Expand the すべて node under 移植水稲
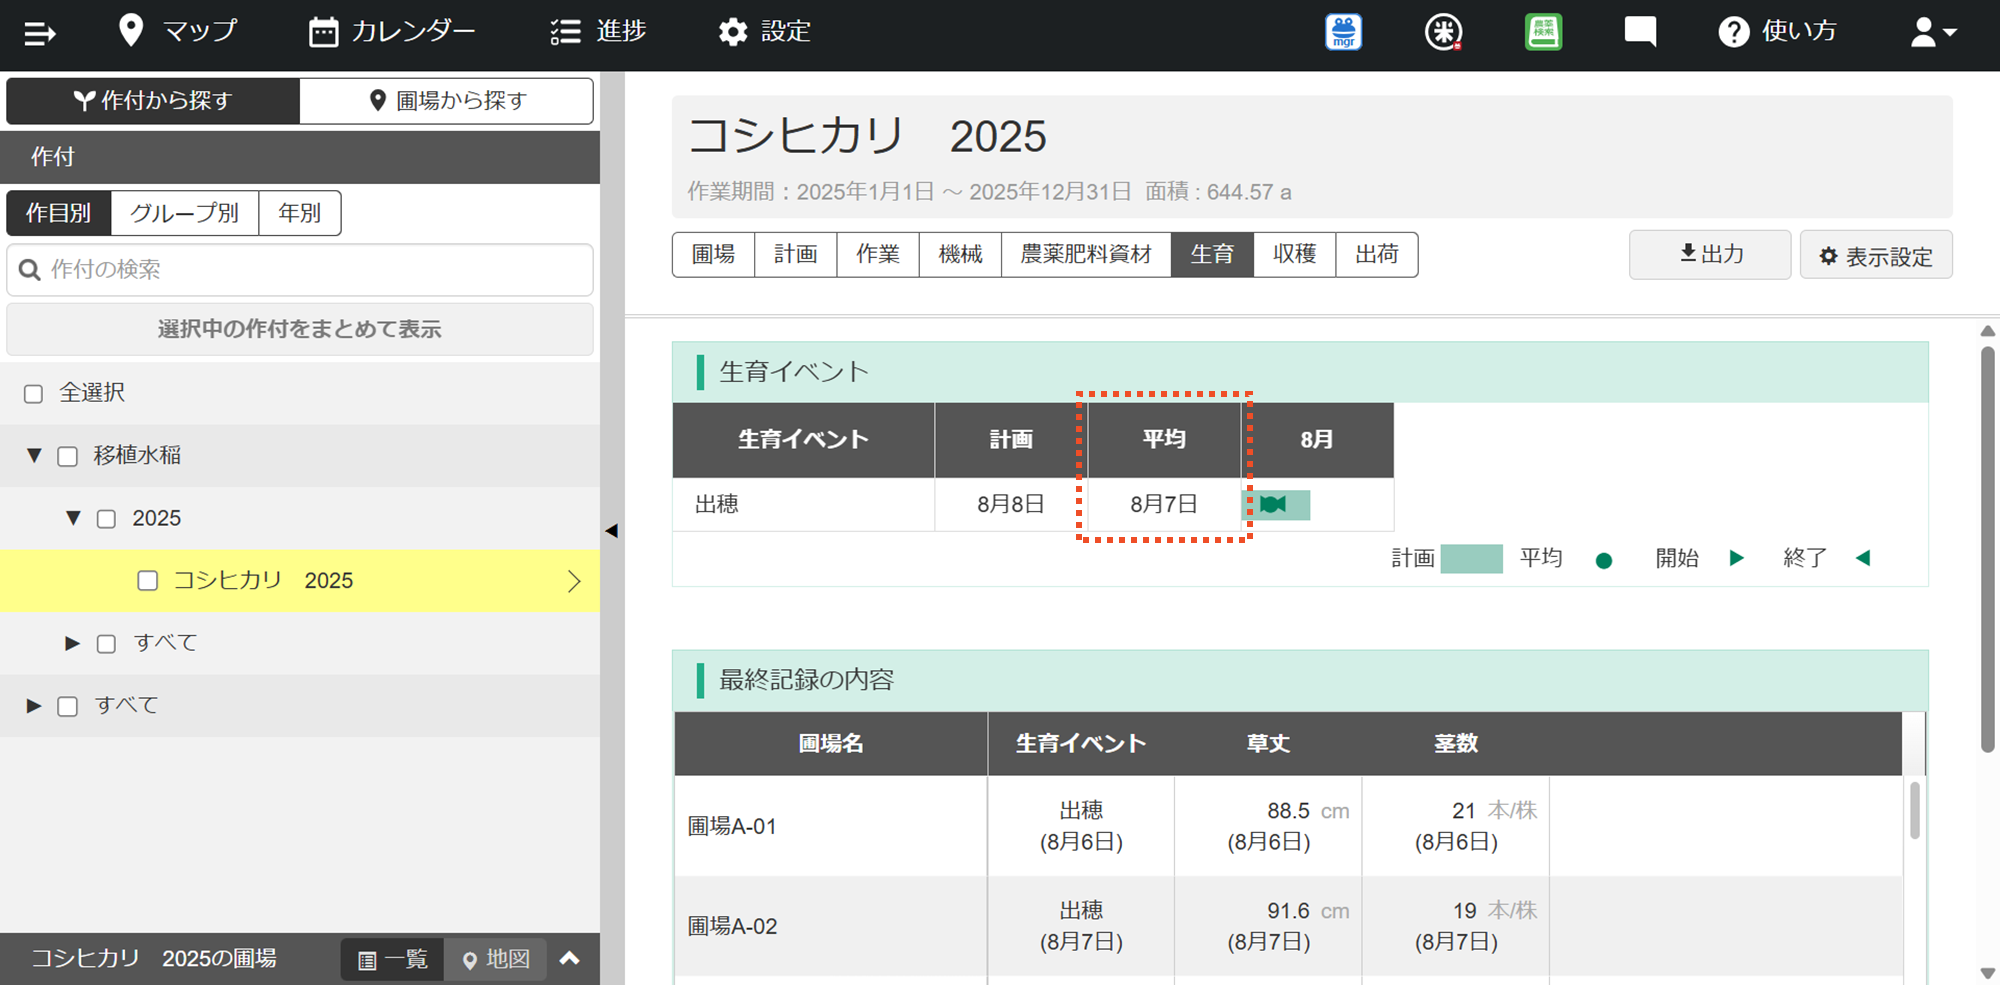Viewport: 2000px width, 985px height. (72, 643)
